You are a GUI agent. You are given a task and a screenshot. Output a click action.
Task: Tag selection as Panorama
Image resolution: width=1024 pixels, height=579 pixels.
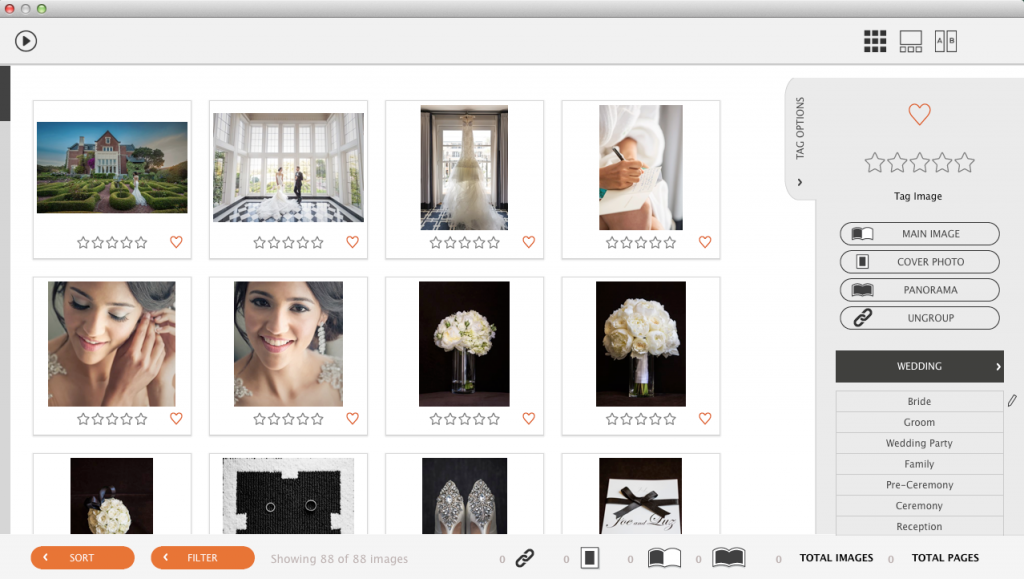click(x=920, y=290)
